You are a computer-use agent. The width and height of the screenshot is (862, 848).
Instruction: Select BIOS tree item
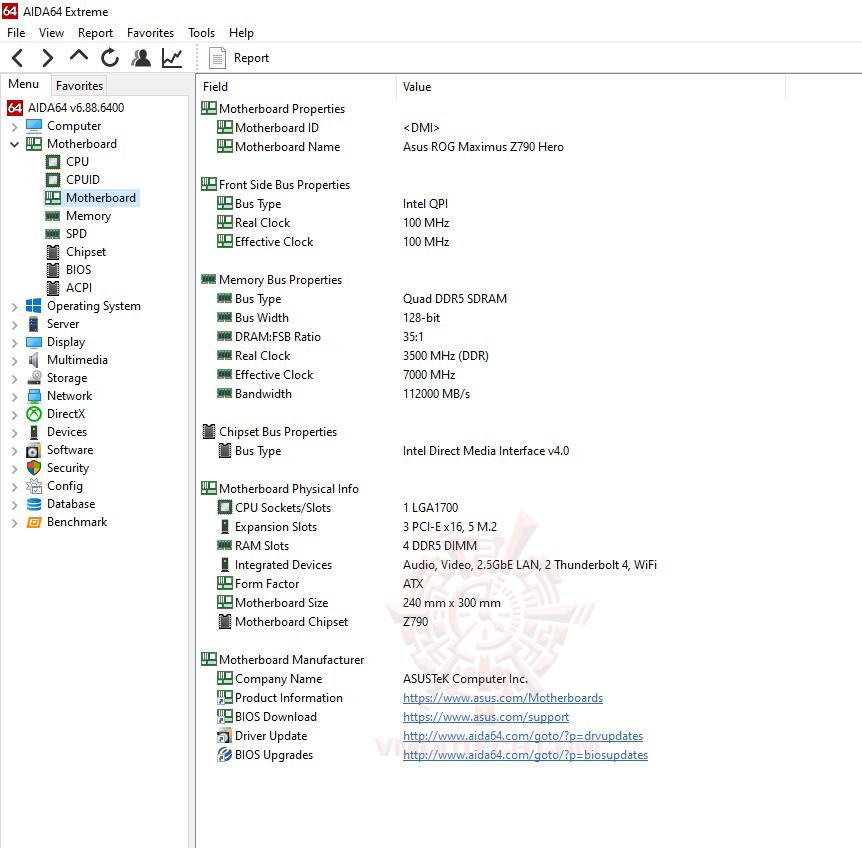tap(78, 270)
